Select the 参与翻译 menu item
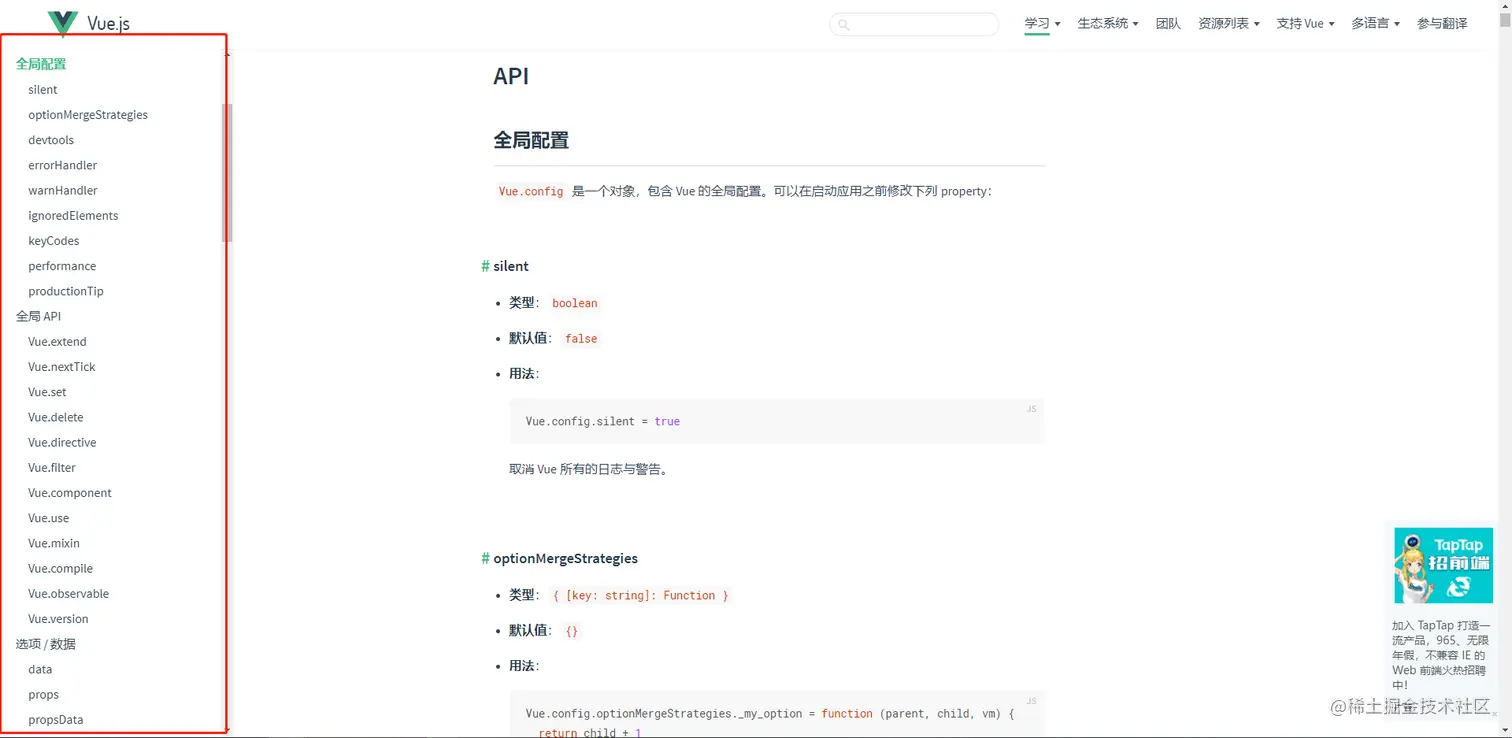The image size is (1512, 738). [1442, 23]
